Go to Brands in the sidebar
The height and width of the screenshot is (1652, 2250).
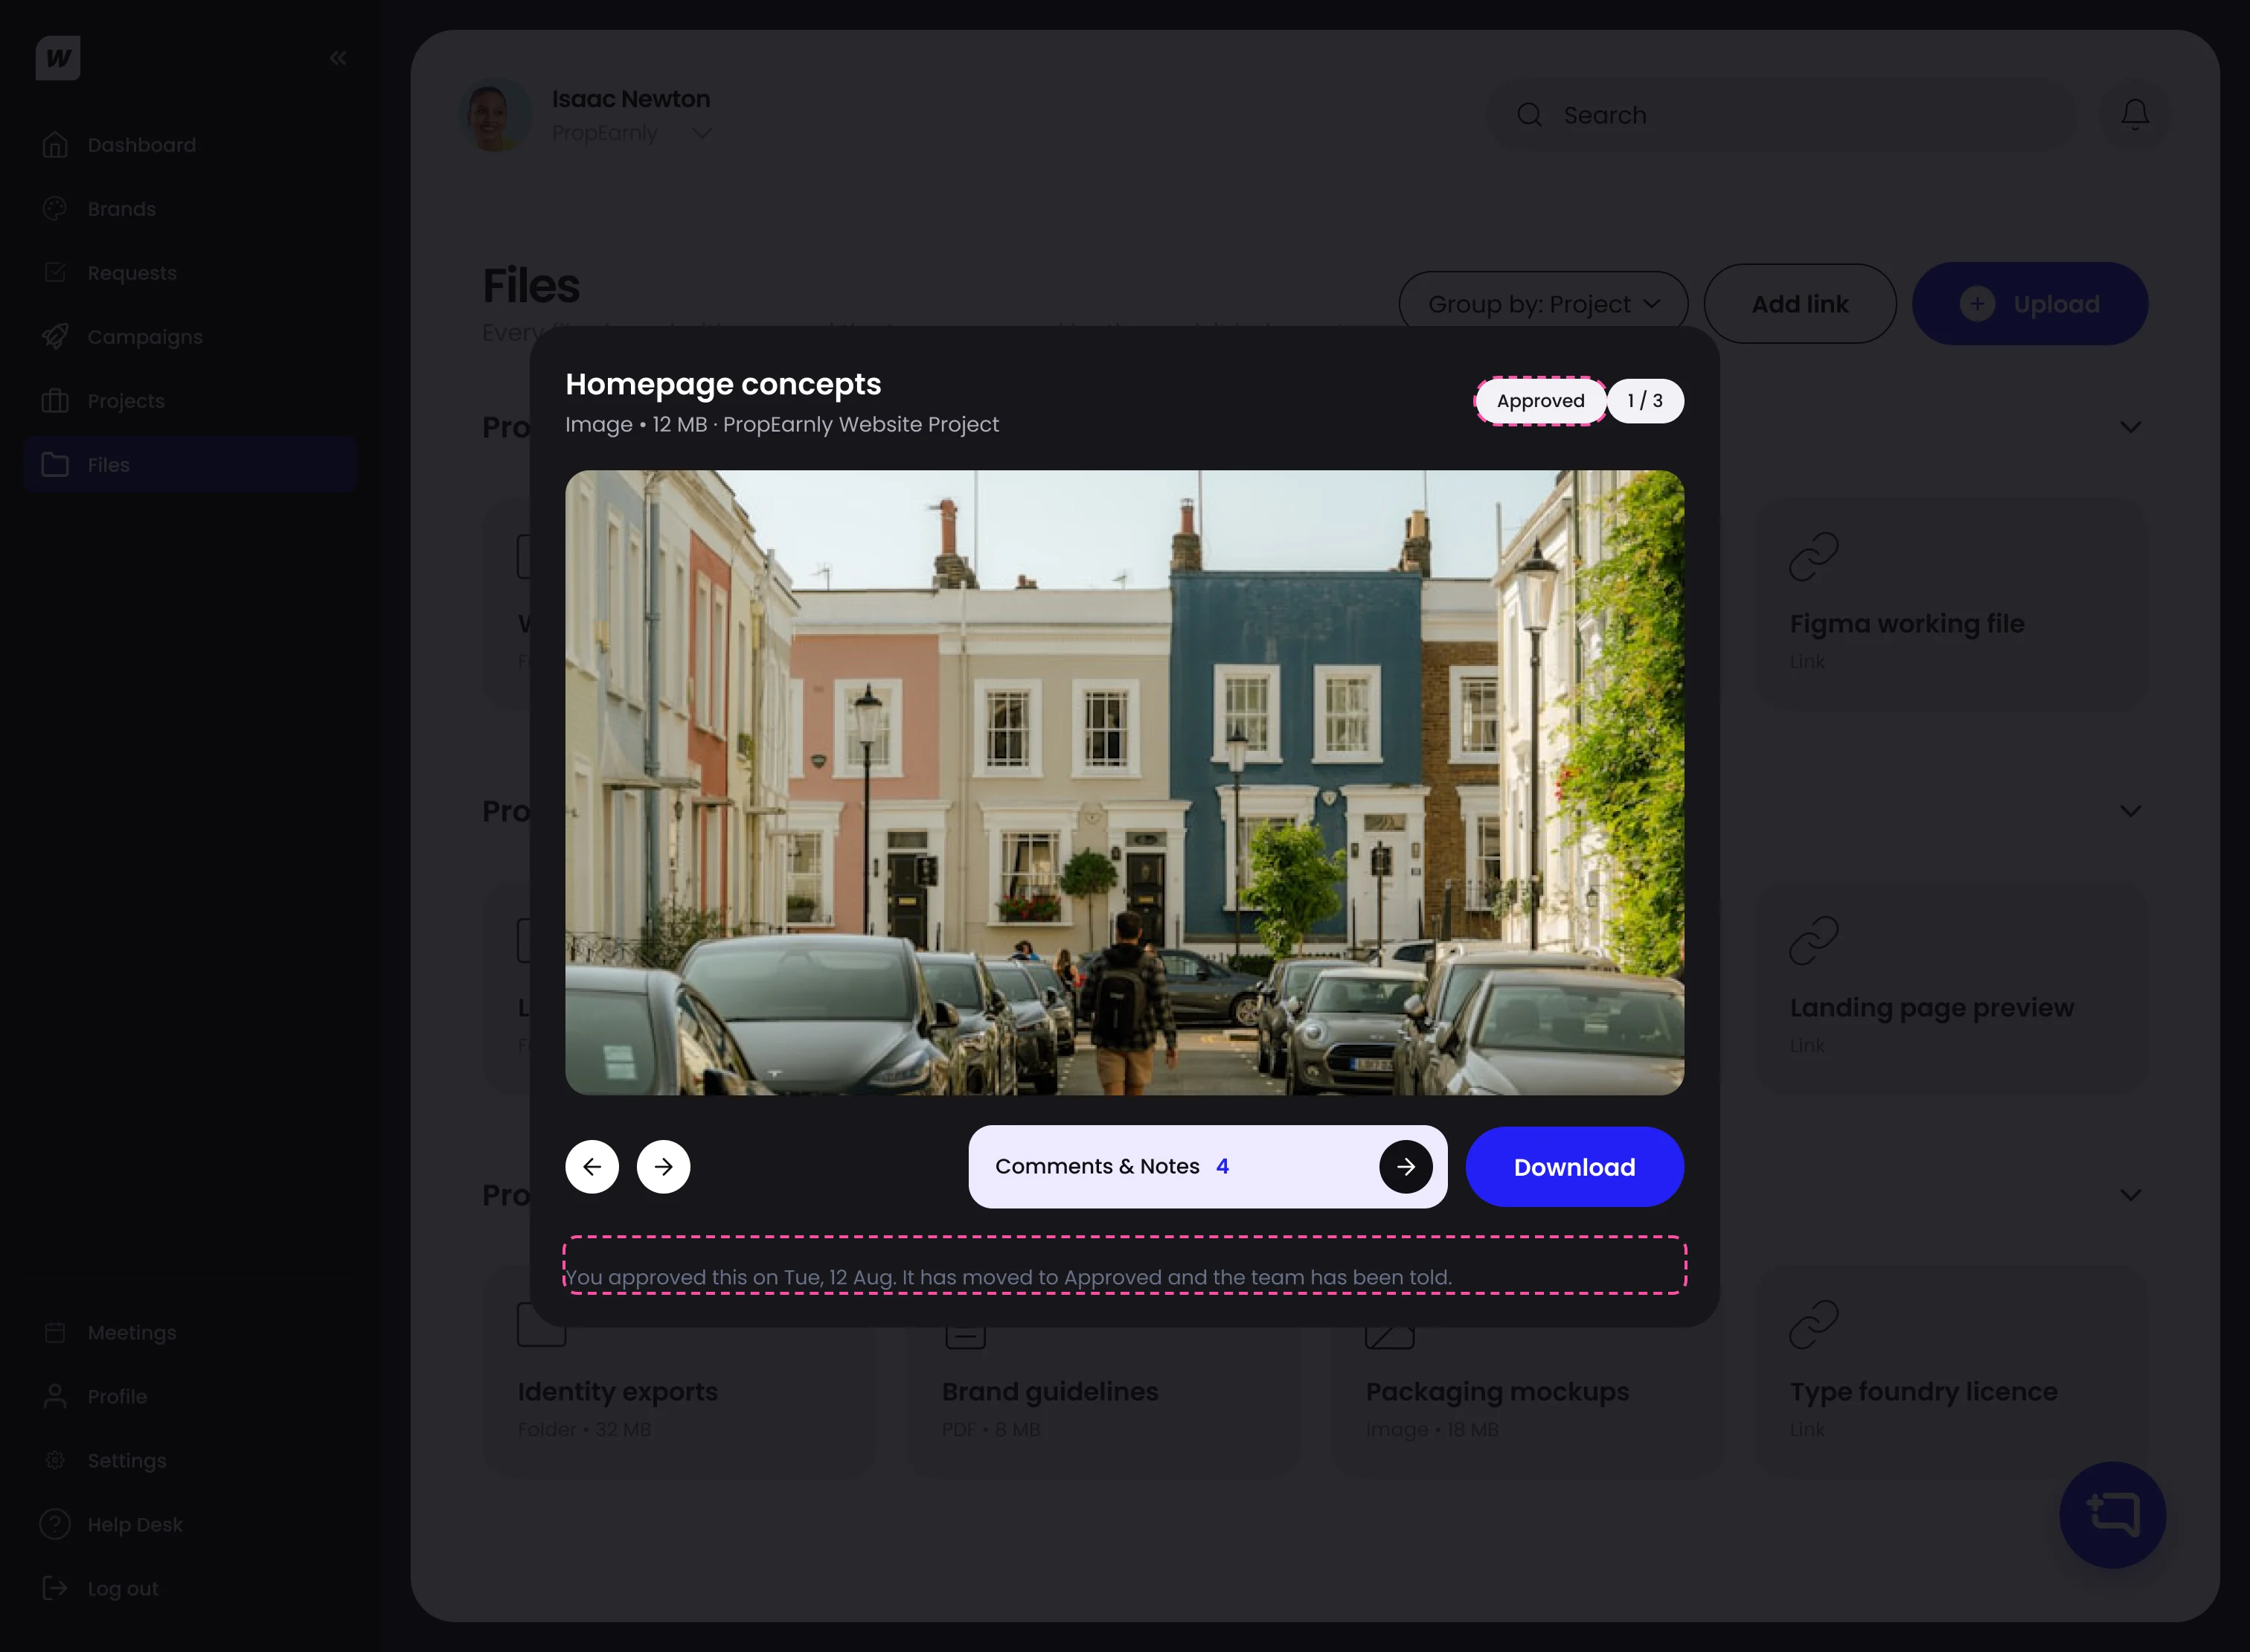tap(190, 209)
